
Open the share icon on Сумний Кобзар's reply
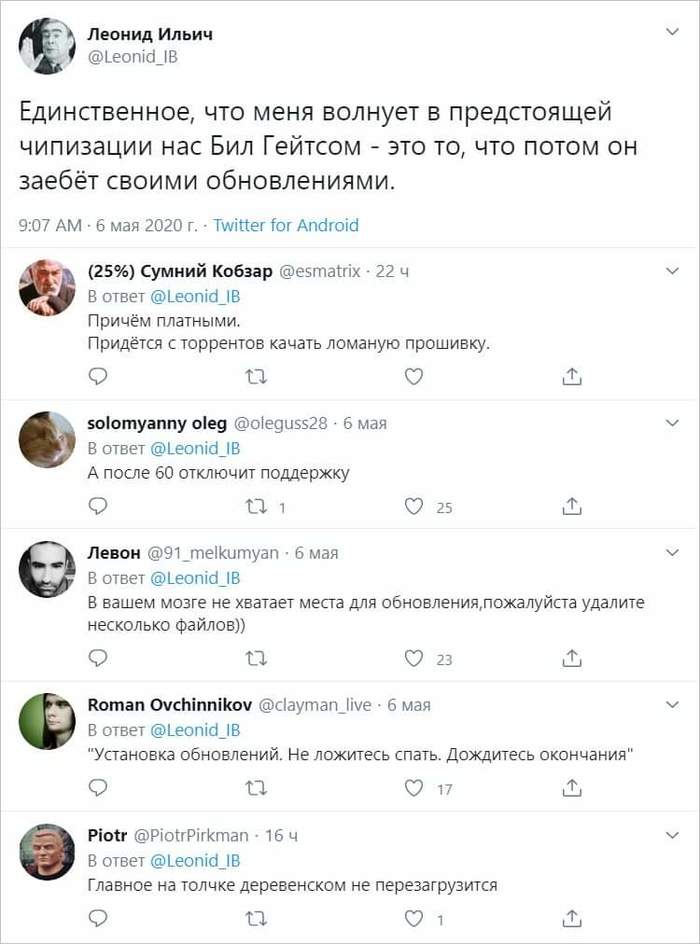tap(572, 377)
